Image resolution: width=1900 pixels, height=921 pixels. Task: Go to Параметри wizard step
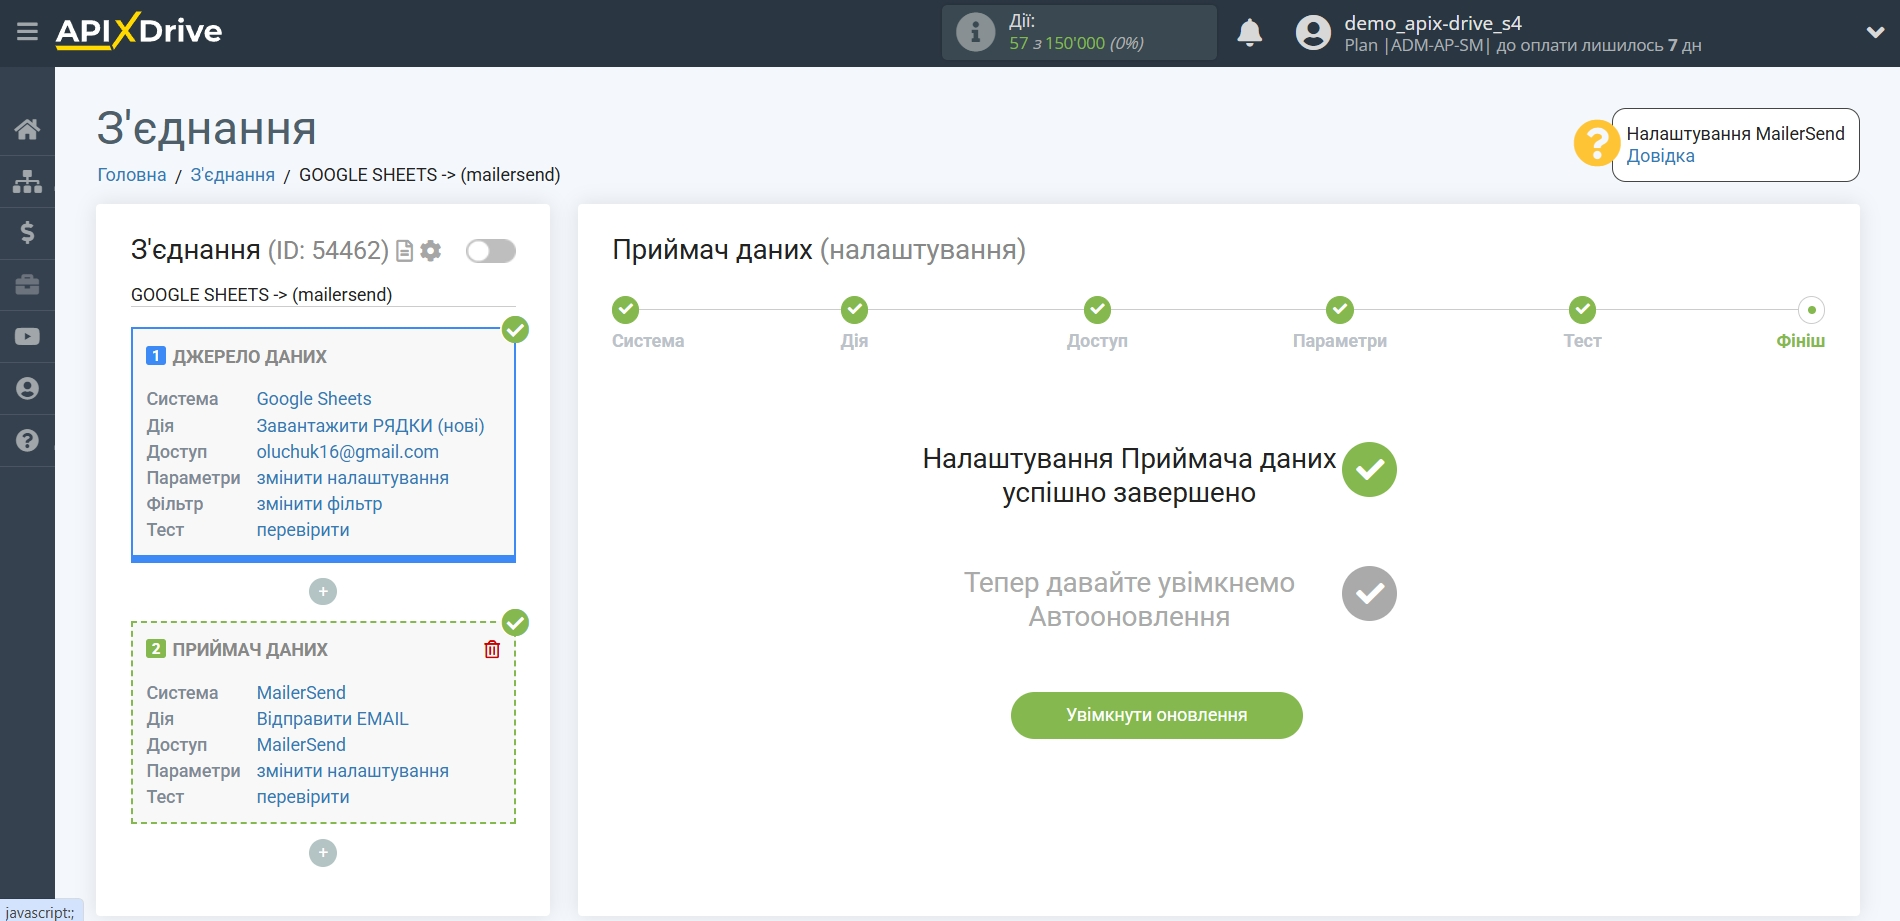click(x=1340, y=310)
